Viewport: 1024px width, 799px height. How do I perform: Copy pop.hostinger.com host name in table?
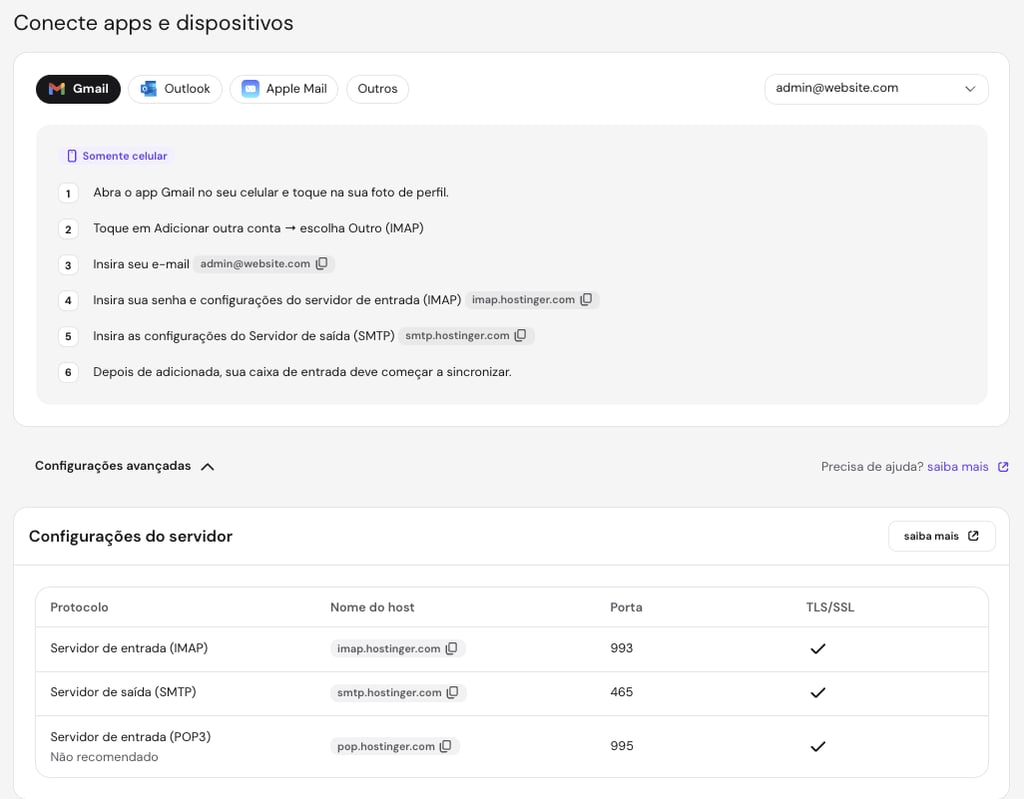point(445,746)
